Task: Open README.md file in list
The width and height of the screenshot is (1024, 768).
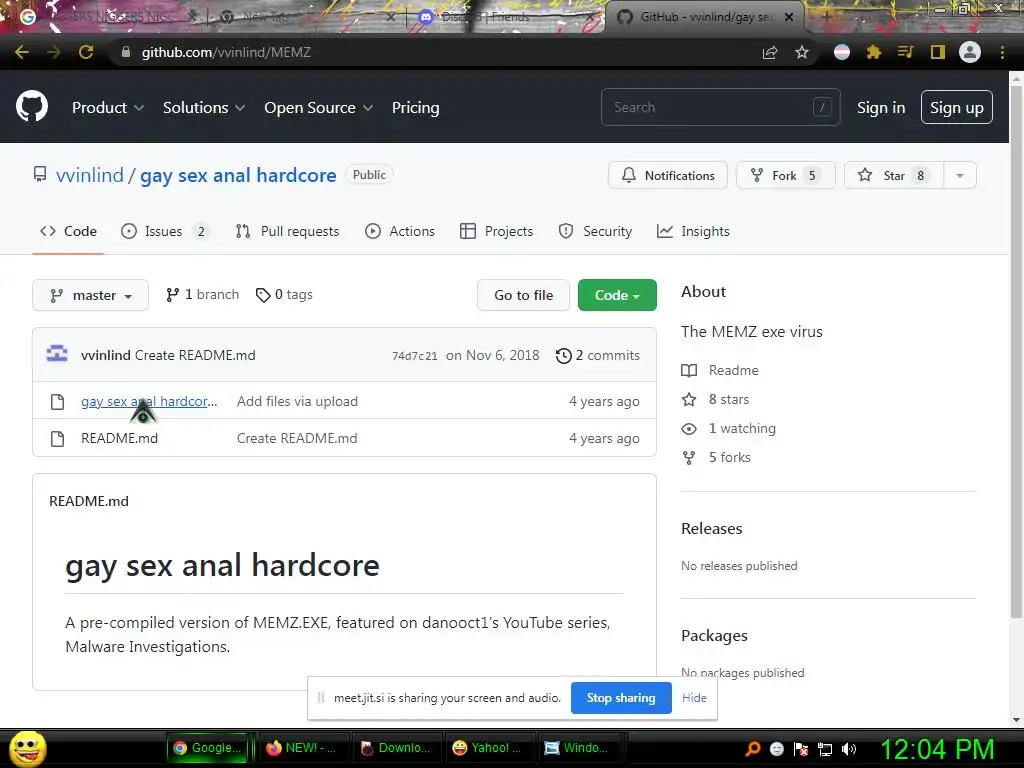Action: (120, 438)
